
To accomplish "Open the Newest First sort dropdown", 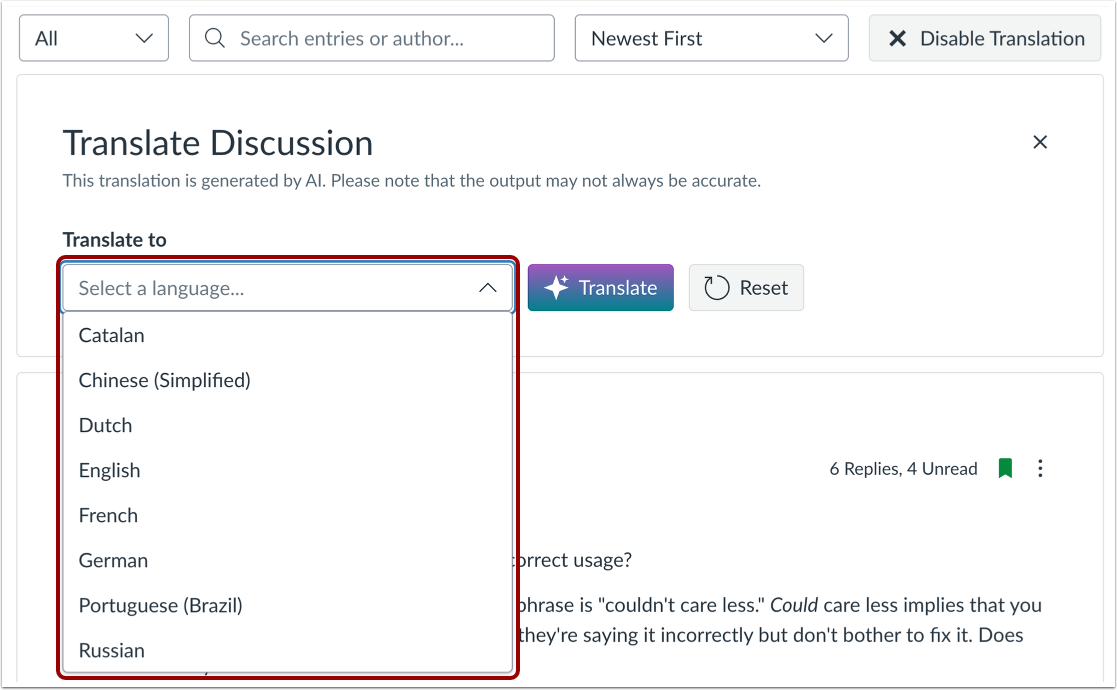I will click(711, 38).
